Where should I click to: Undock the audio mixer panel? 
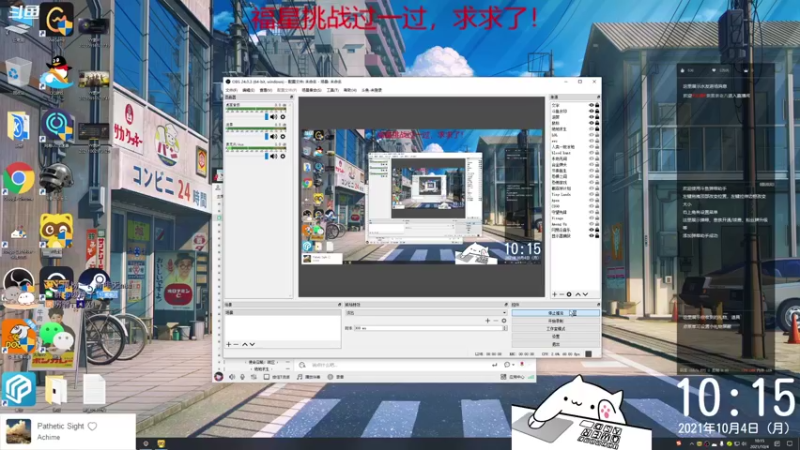291,97
